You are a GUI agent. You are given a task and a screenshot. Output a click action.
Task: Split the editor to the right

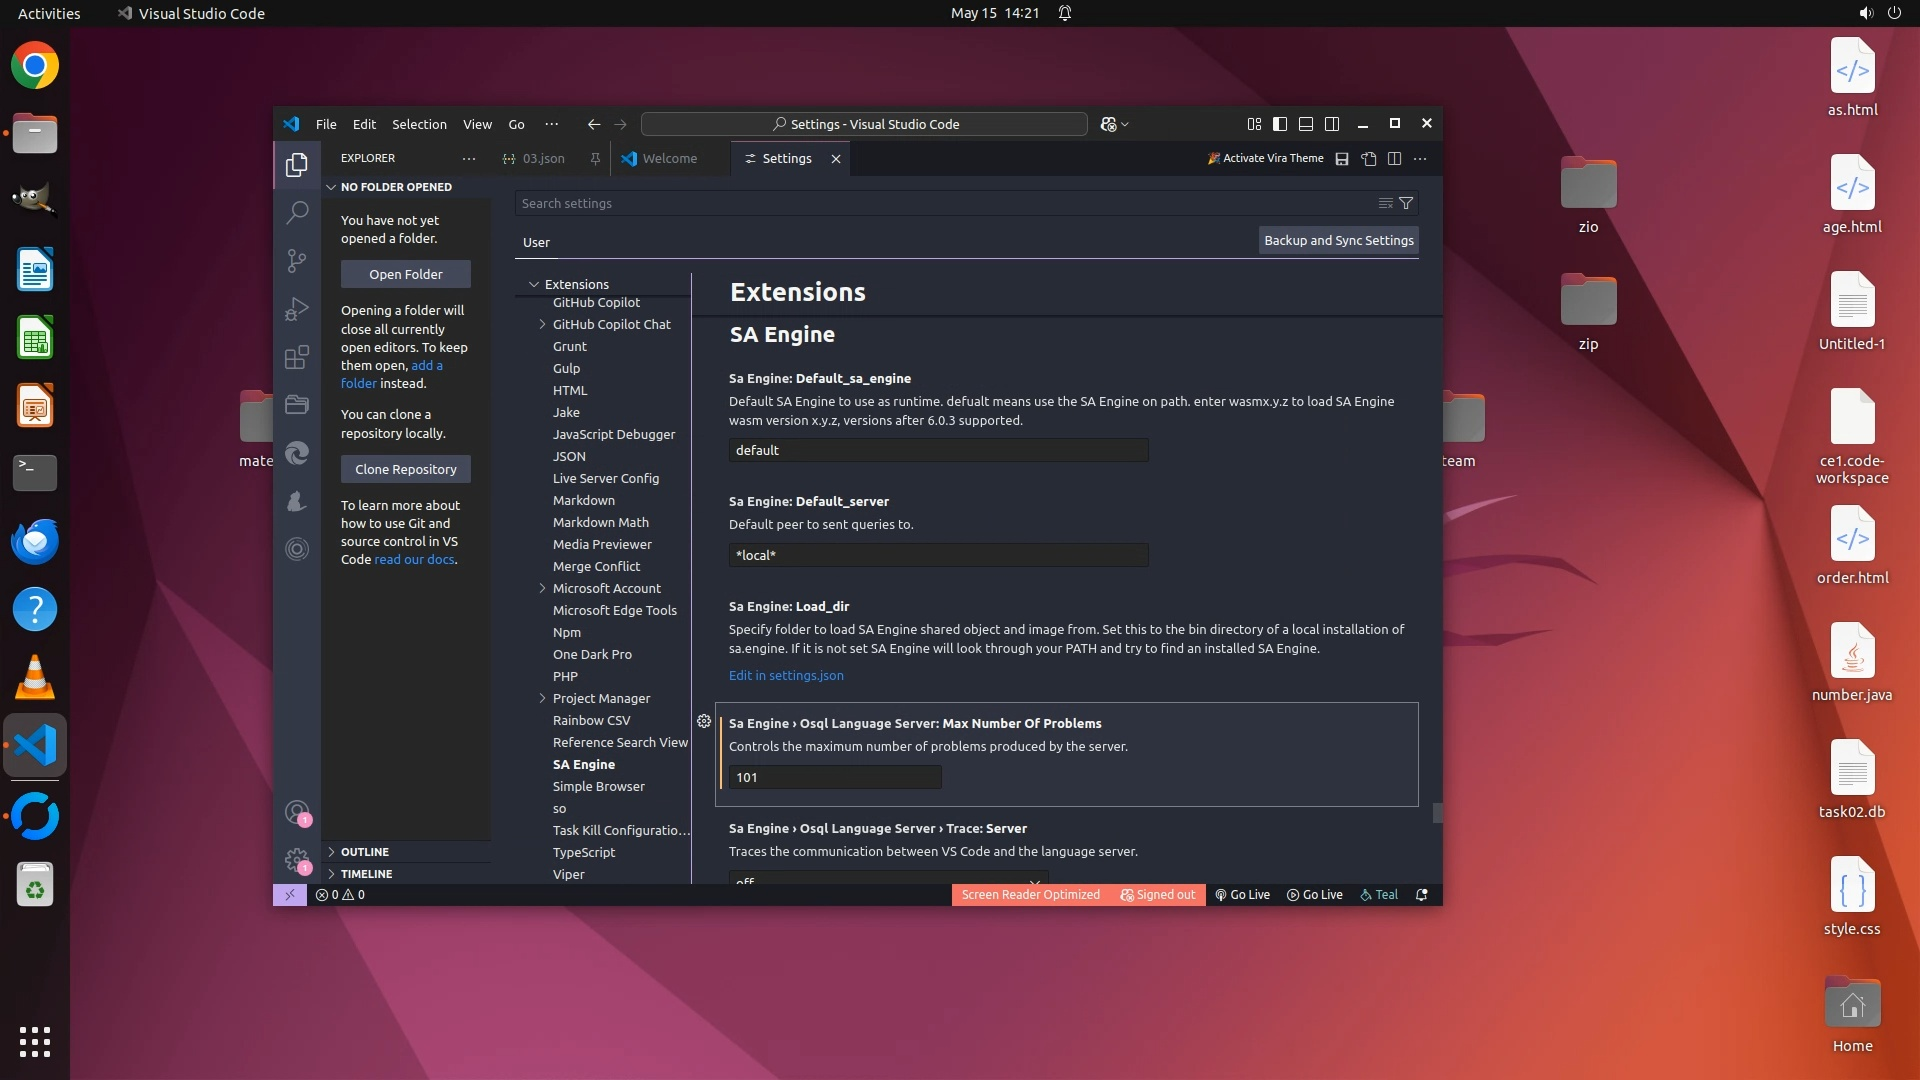[1394, 159]
